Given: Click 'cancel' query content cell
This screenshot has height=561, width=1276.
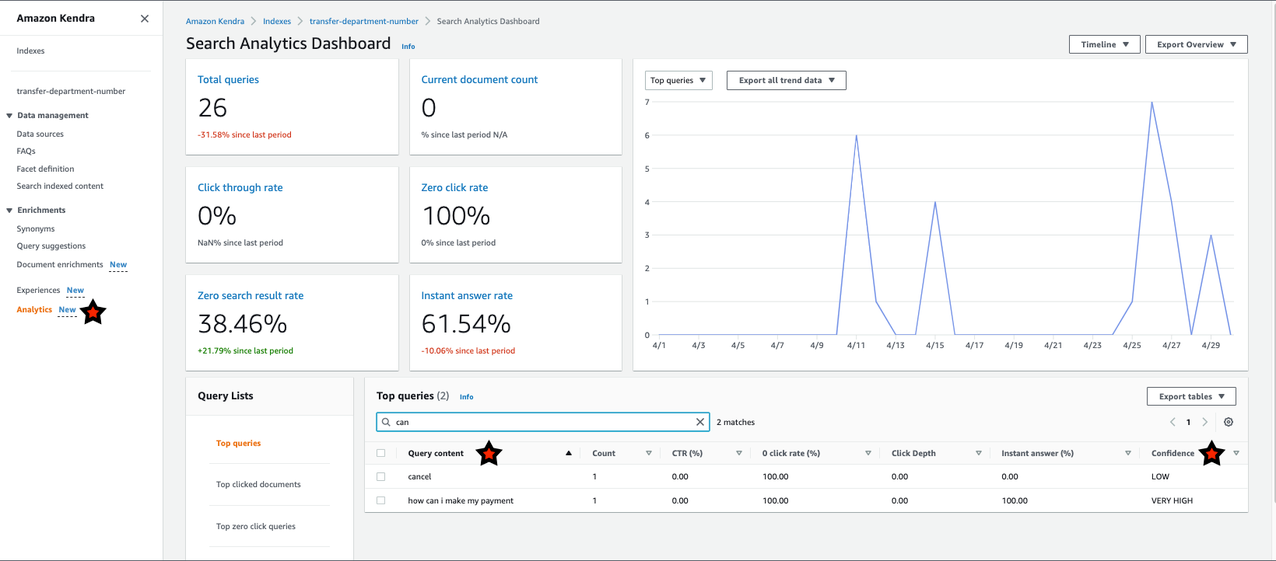Looking at the screenshot, I should [419, 477].
